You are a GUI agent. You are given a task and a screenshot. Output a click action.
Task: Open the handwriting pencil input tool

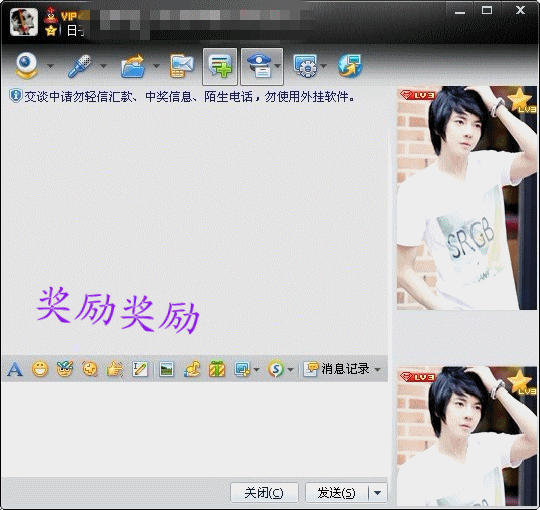coord(140,370)
